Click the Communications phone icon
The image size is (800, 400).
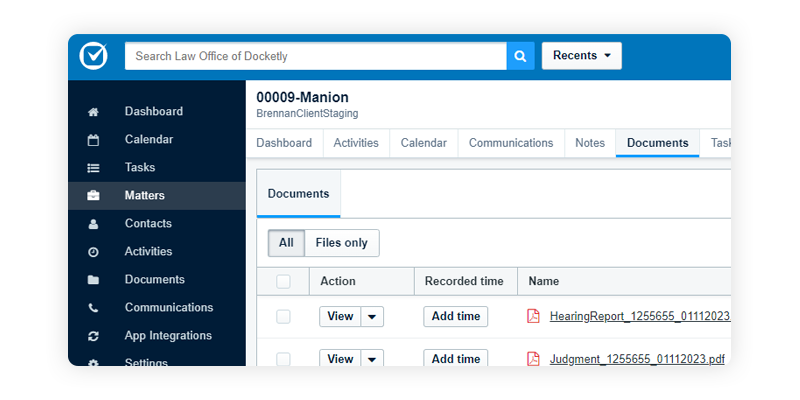click(x=93, y=308)
